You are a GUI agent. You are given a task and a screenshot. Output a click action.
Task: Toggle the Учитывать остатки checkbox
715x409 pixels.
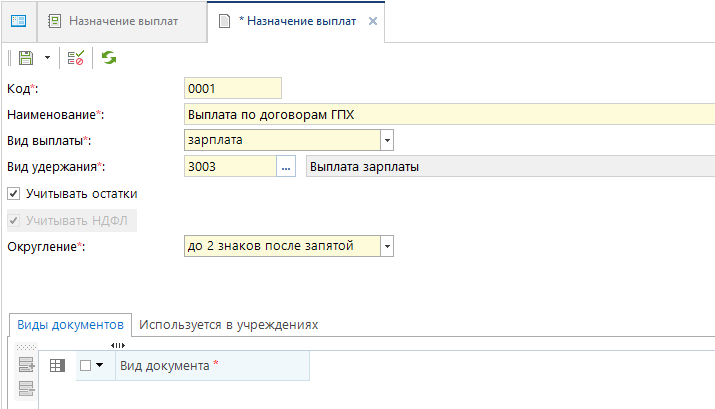tap(14, 194)
